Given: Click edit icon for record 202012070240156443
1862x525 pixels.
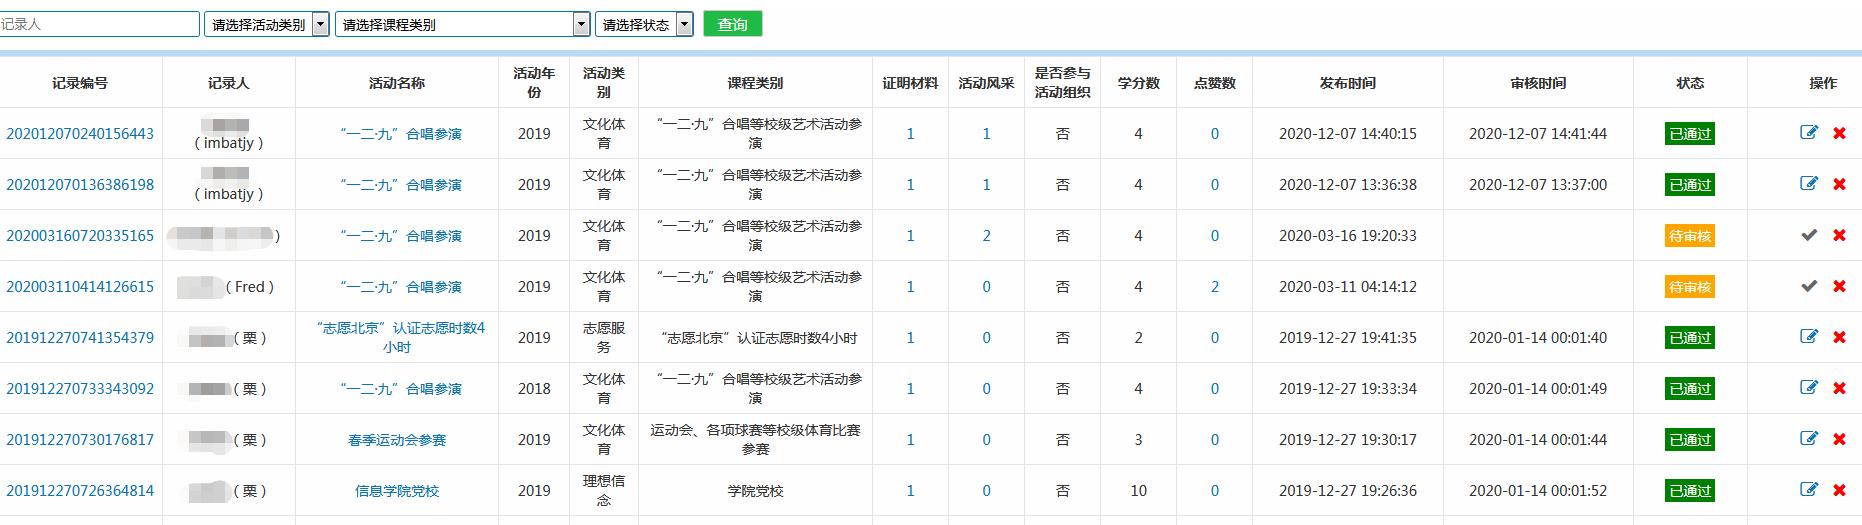Looking at the screenshot, I should click(1808, 133).
